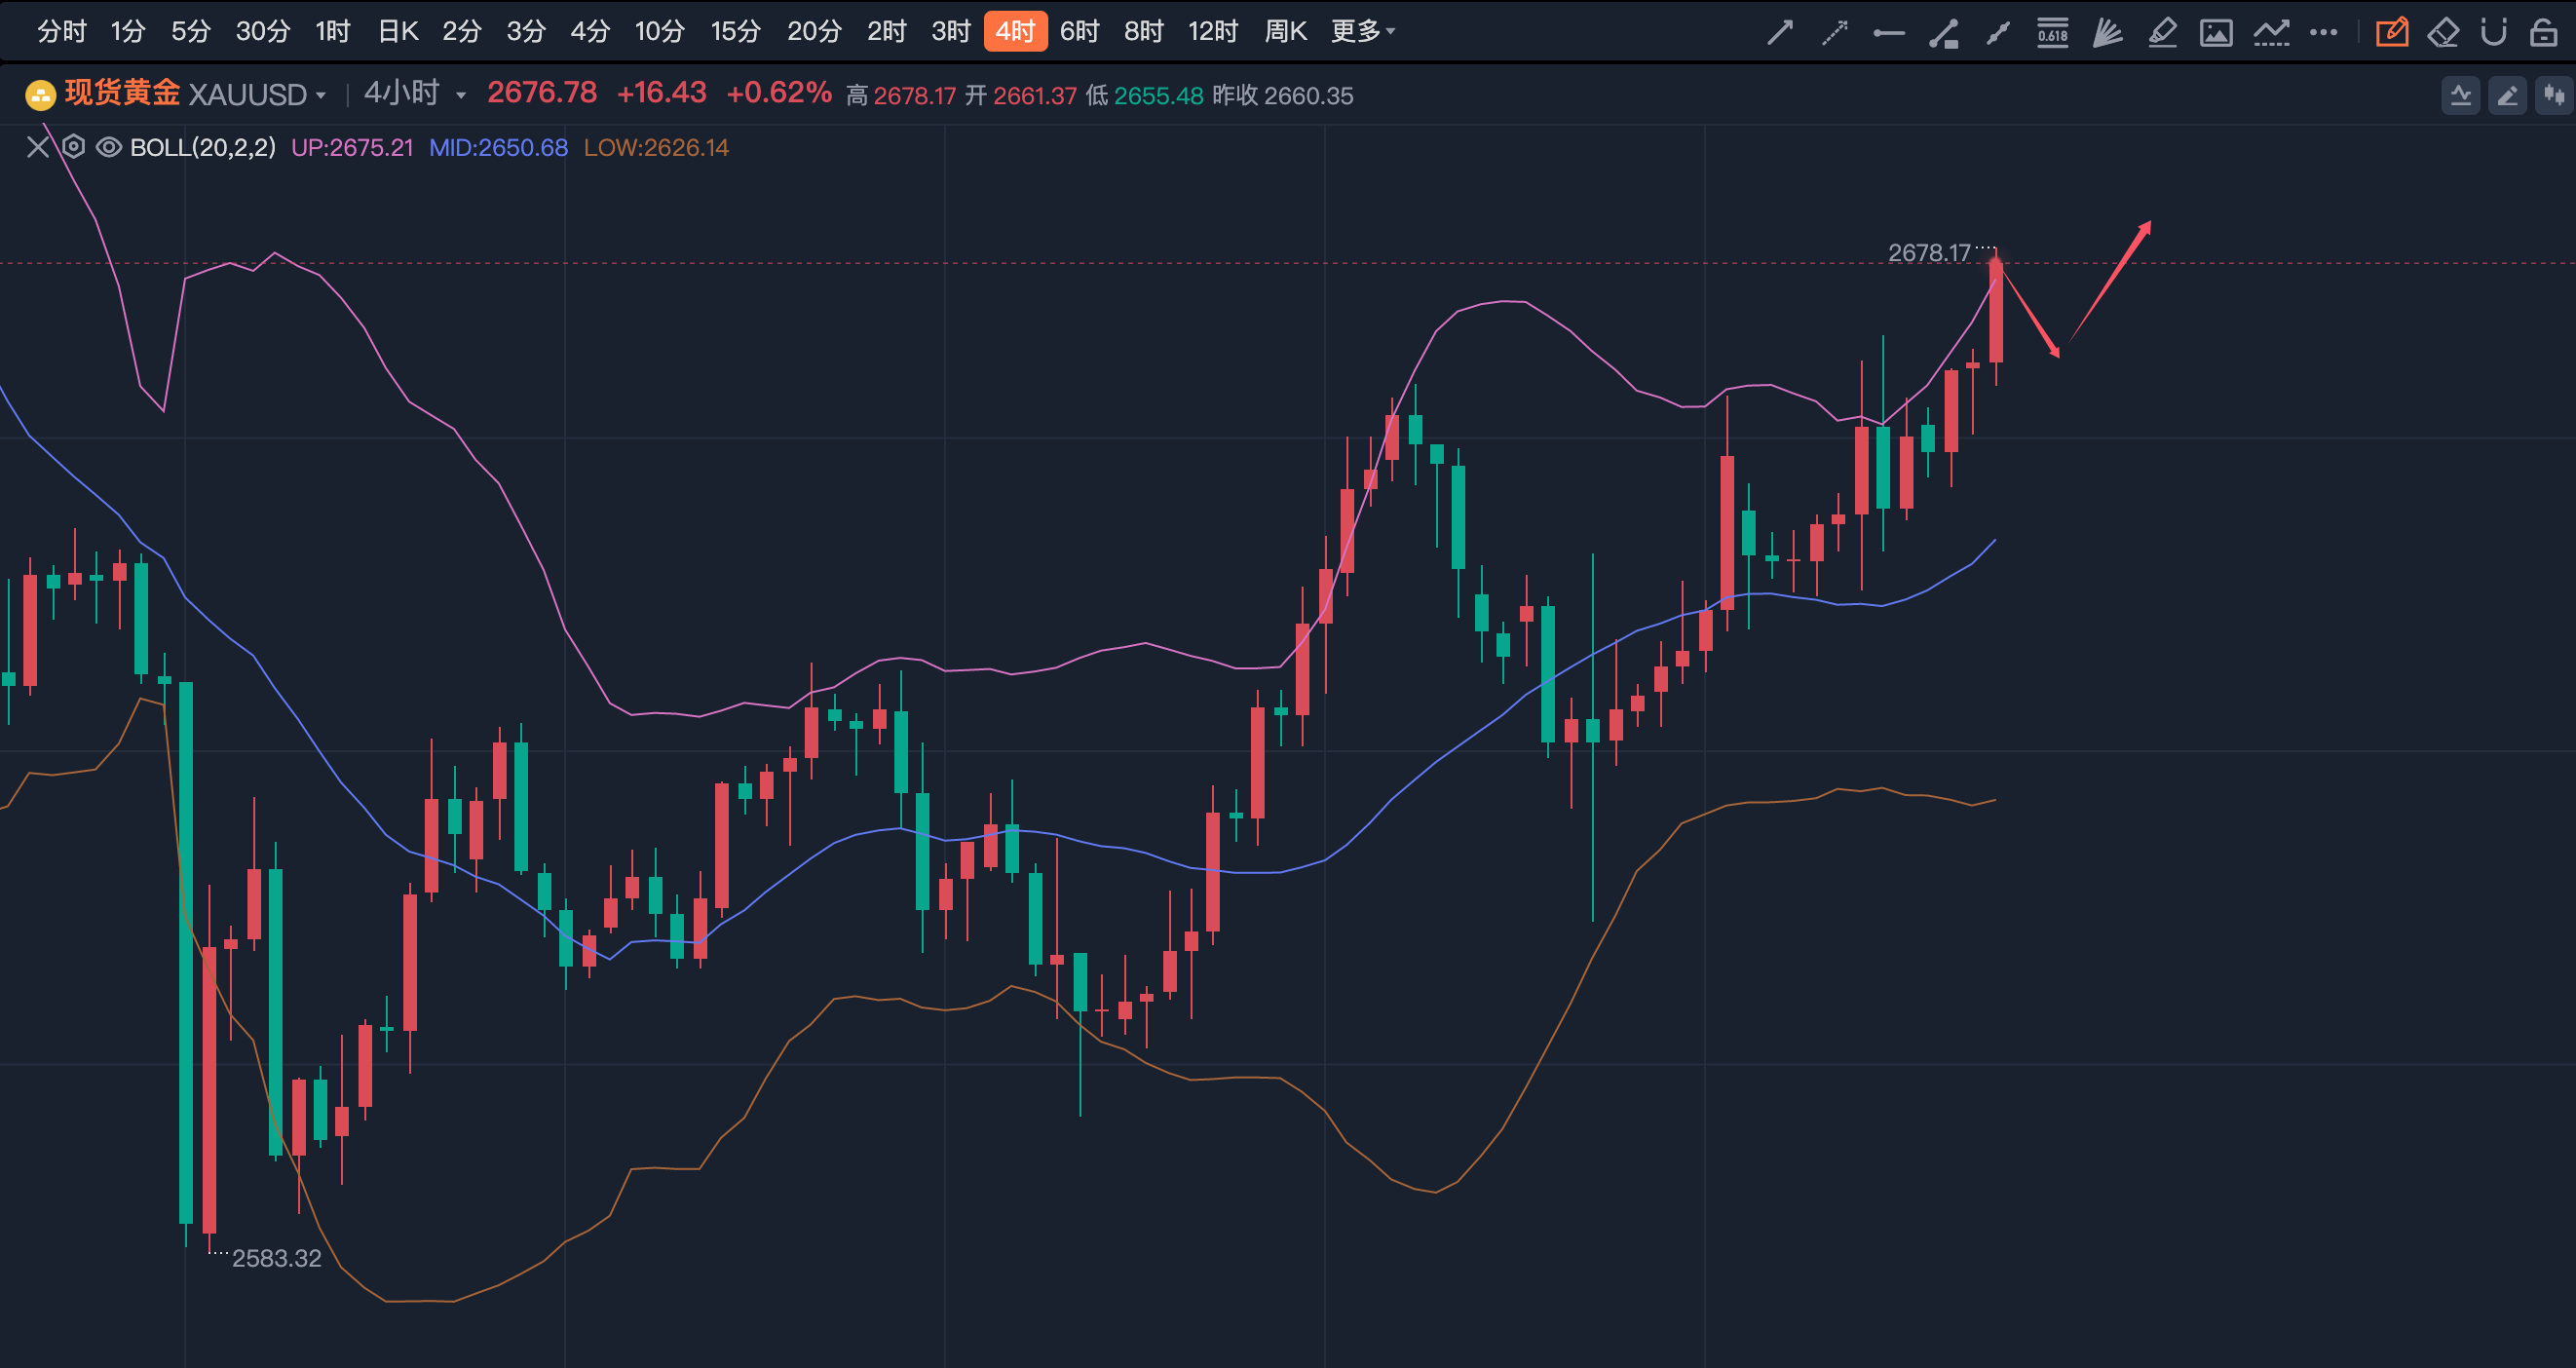Open the 更多 timeframes dropdown
The width and height of the screenshot is (2576, 1368).
click(x=1362, y=32)
